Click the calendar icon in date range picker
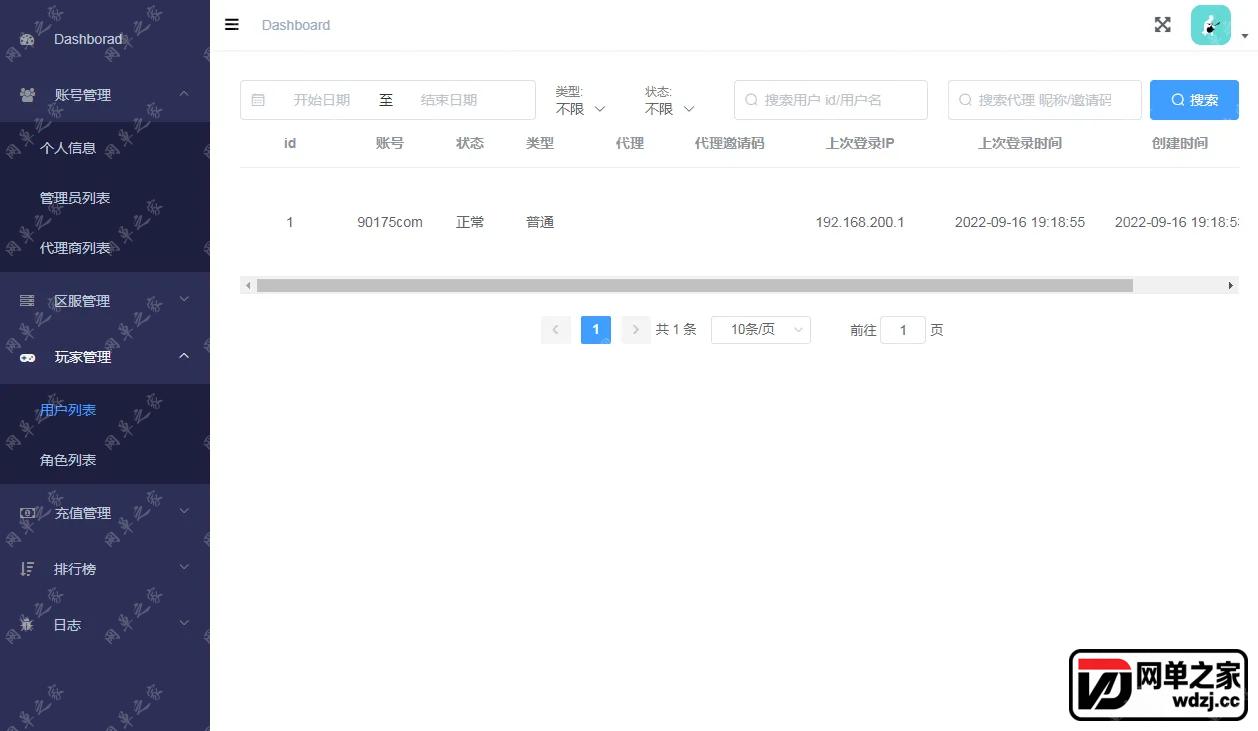The width and height of the screenshot is (1258, 731). [258, 100]
